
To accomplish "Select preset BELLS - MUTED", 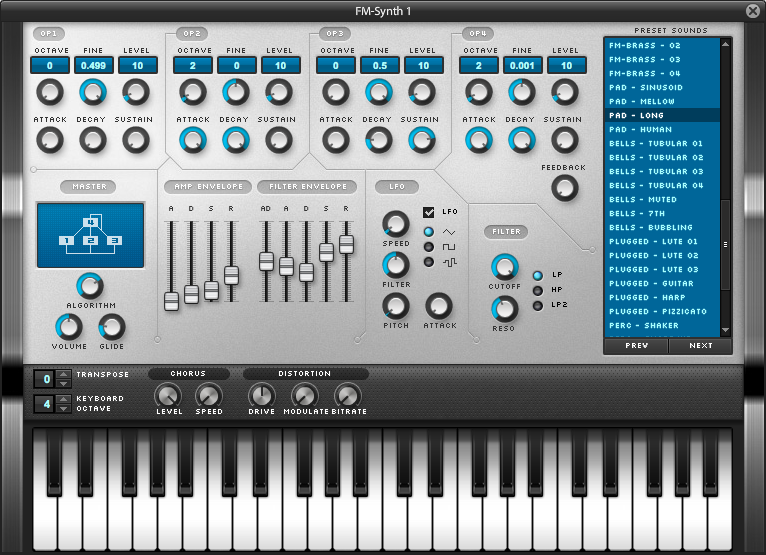I will pyautogui.click(x=662, y=199).
